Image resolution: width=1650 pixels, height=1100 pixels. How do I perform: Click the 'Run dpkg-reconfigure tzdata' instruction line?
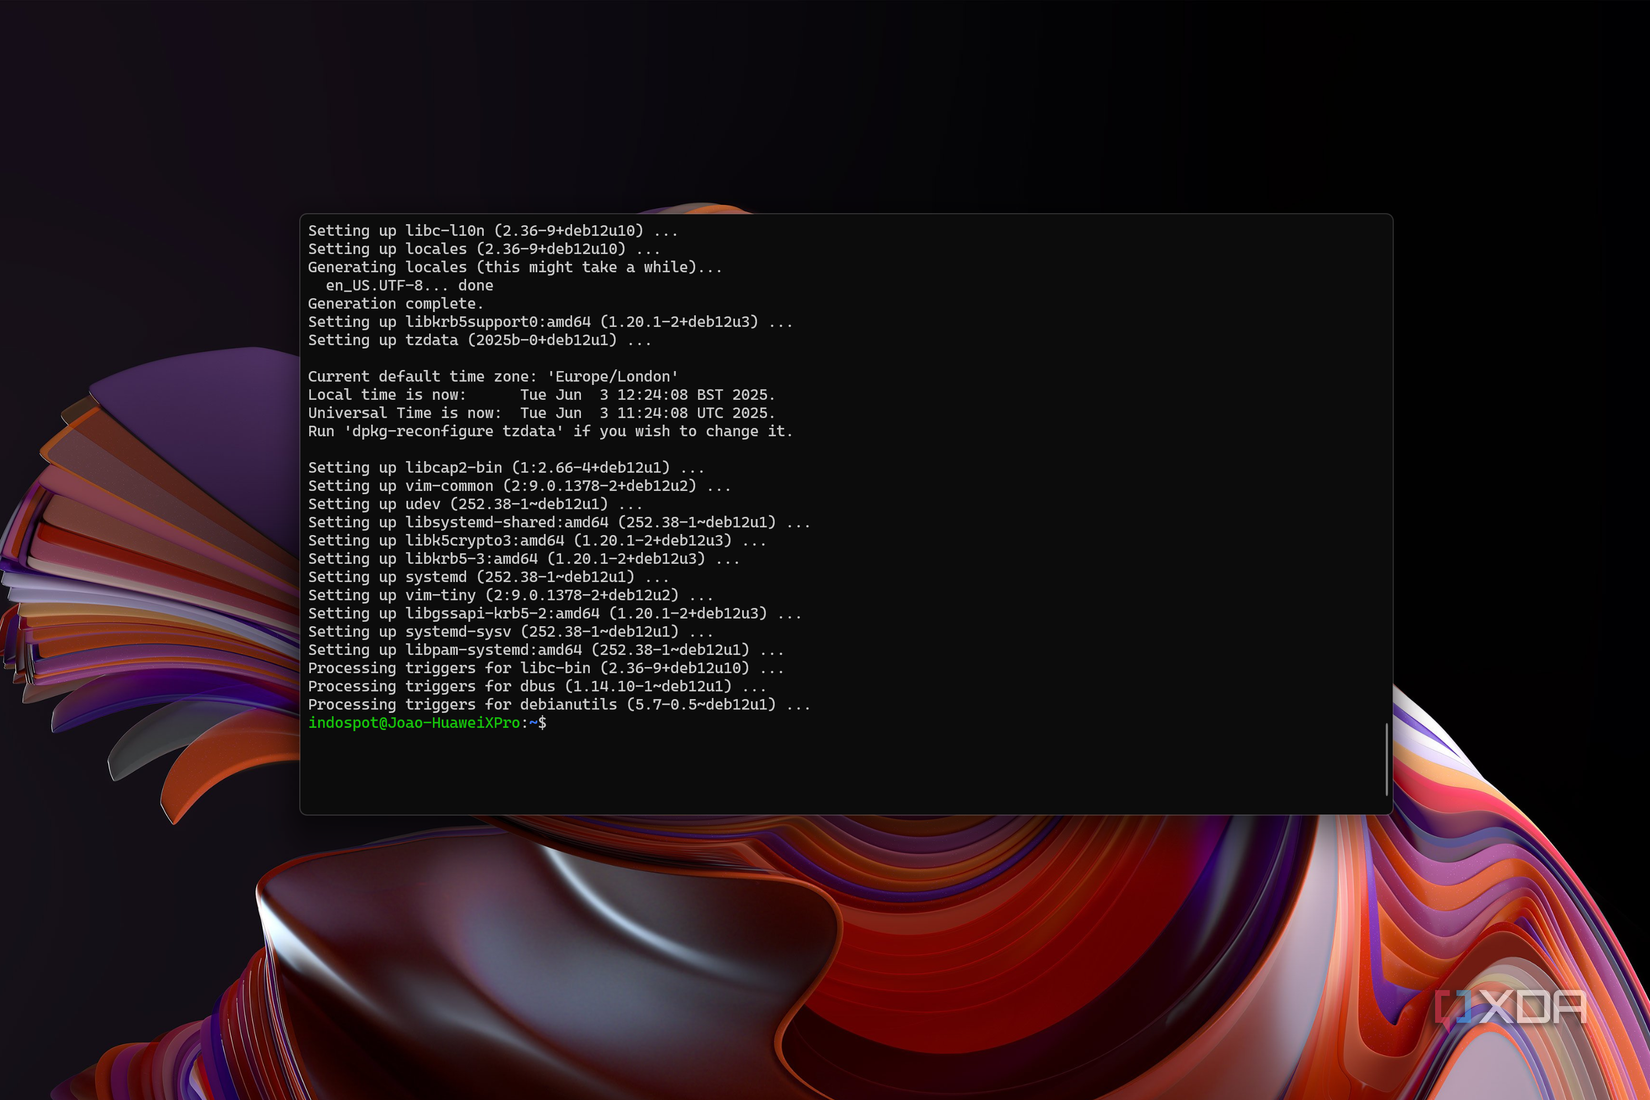550,431
